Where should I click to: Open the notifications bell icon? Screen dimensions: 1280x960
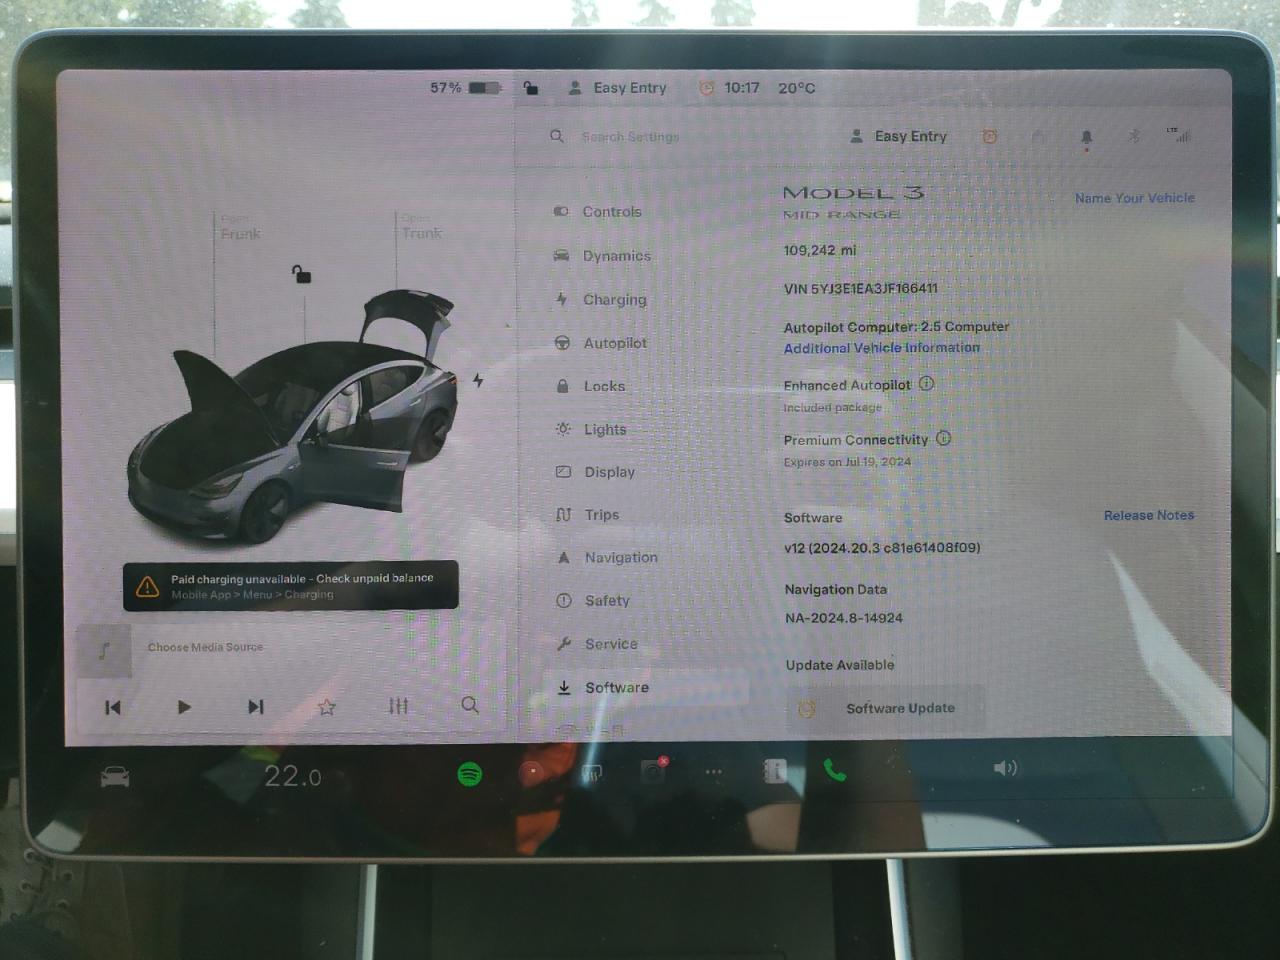pos(1087,138)
